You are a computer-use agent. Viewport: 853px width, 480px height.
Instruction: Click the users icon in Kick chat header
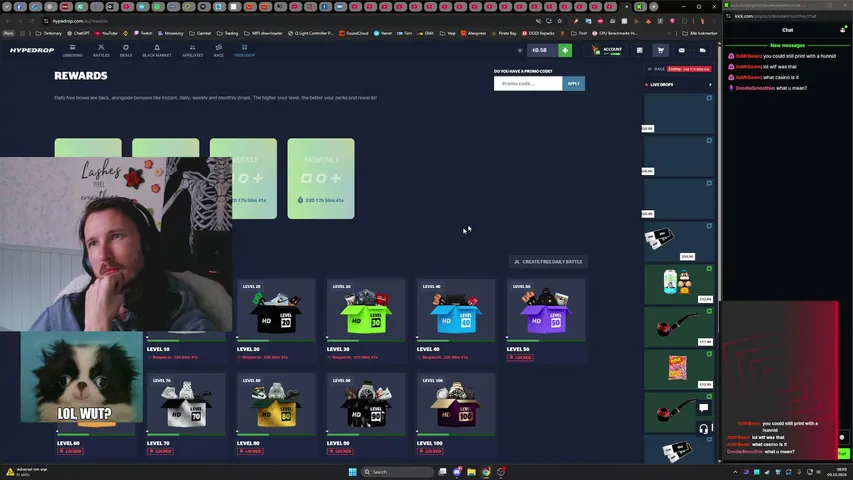pos(843,30)
